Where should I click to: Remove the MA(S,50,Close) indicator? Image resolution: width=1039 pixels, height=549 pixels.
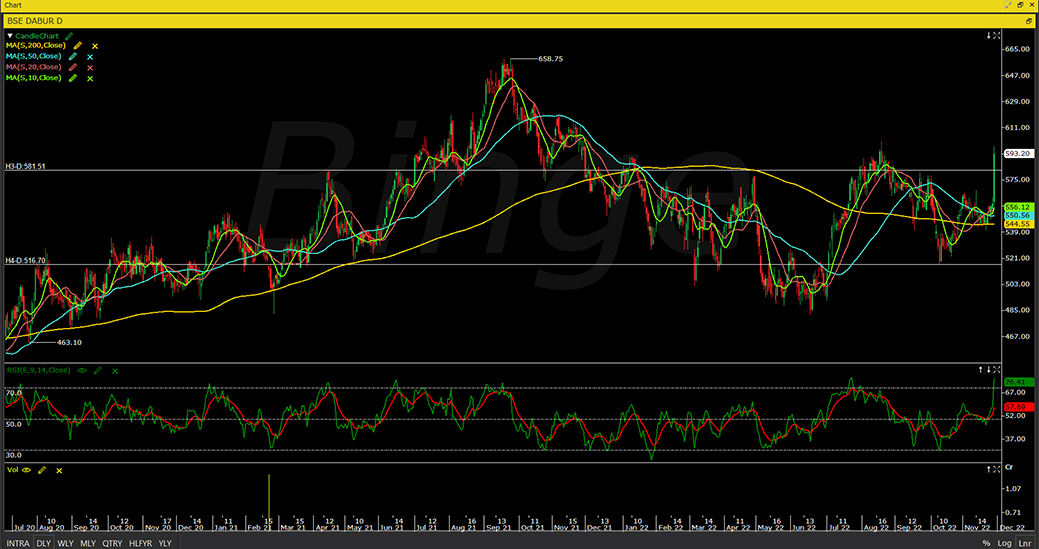tap(90, 57)
